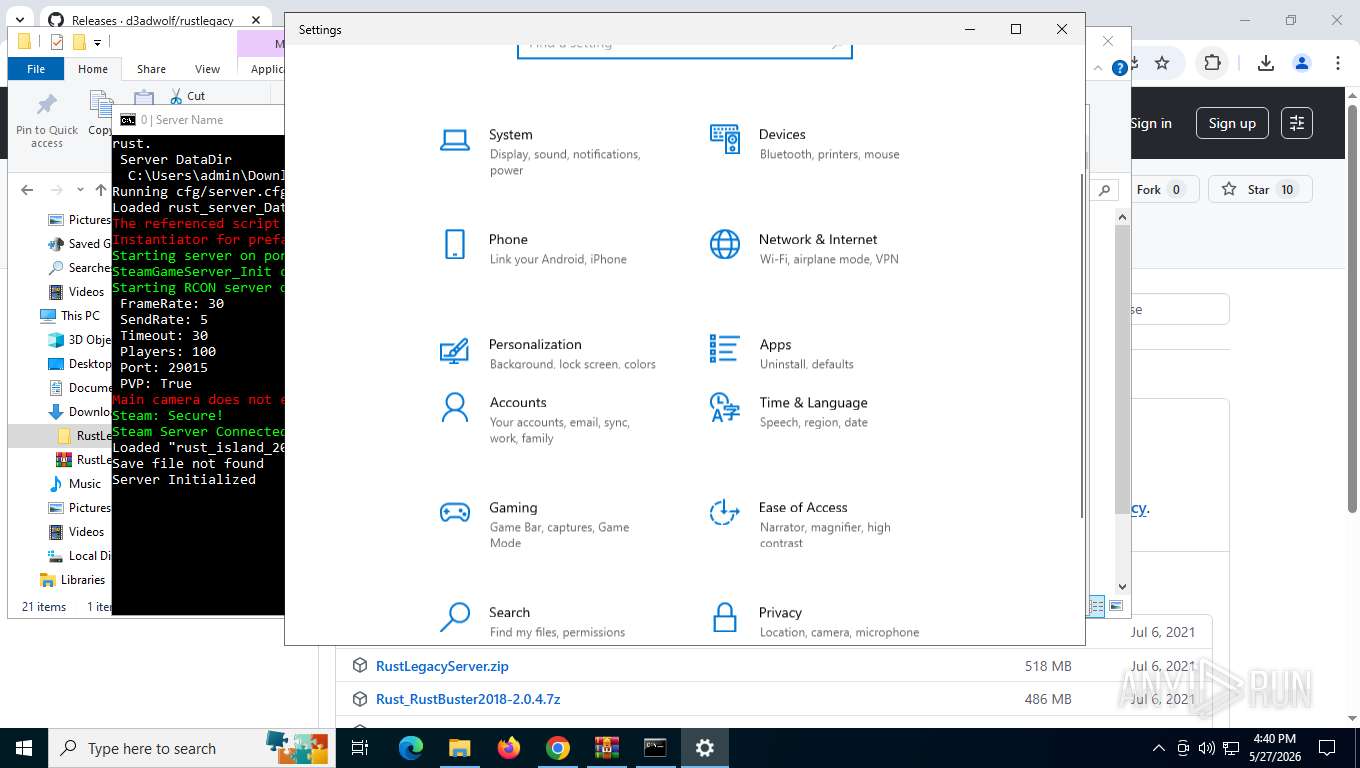
Task: Click the taskbar search box
Action: click(194, 748)
